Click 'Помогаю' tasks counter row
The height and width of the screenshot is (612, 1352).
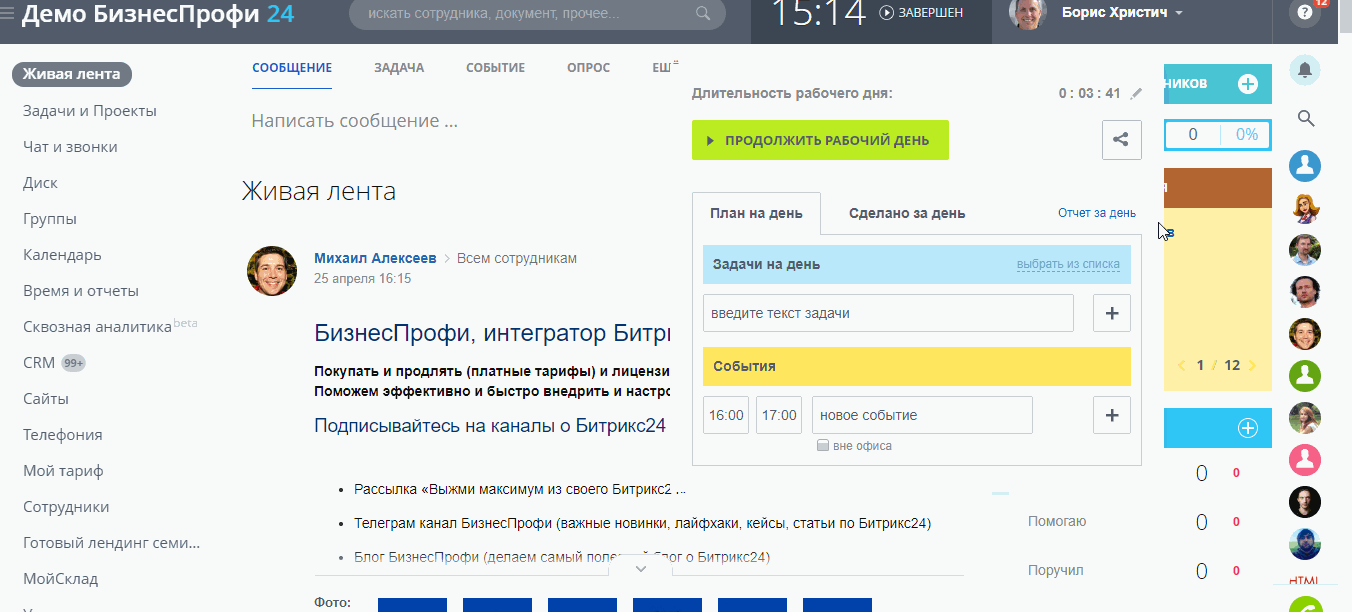[x=1135, y=522]
